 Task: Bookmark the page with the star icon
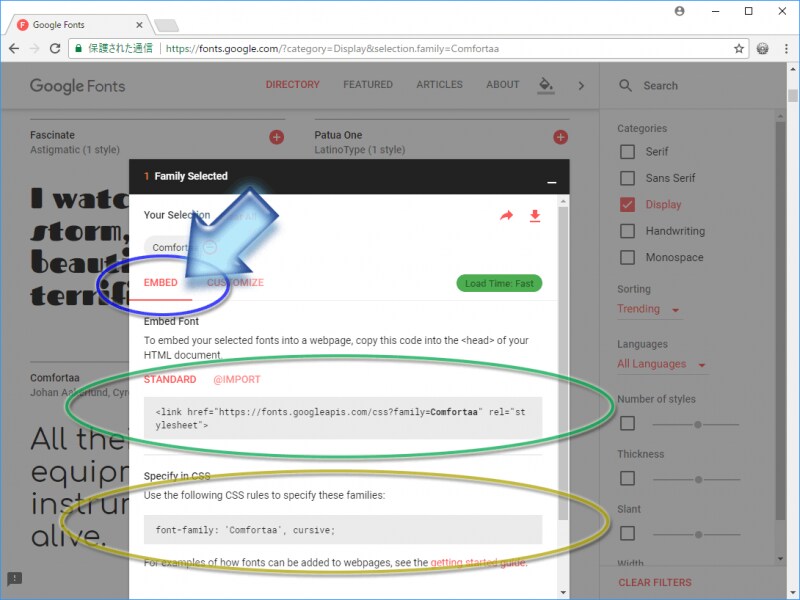[x=737, y=47]
